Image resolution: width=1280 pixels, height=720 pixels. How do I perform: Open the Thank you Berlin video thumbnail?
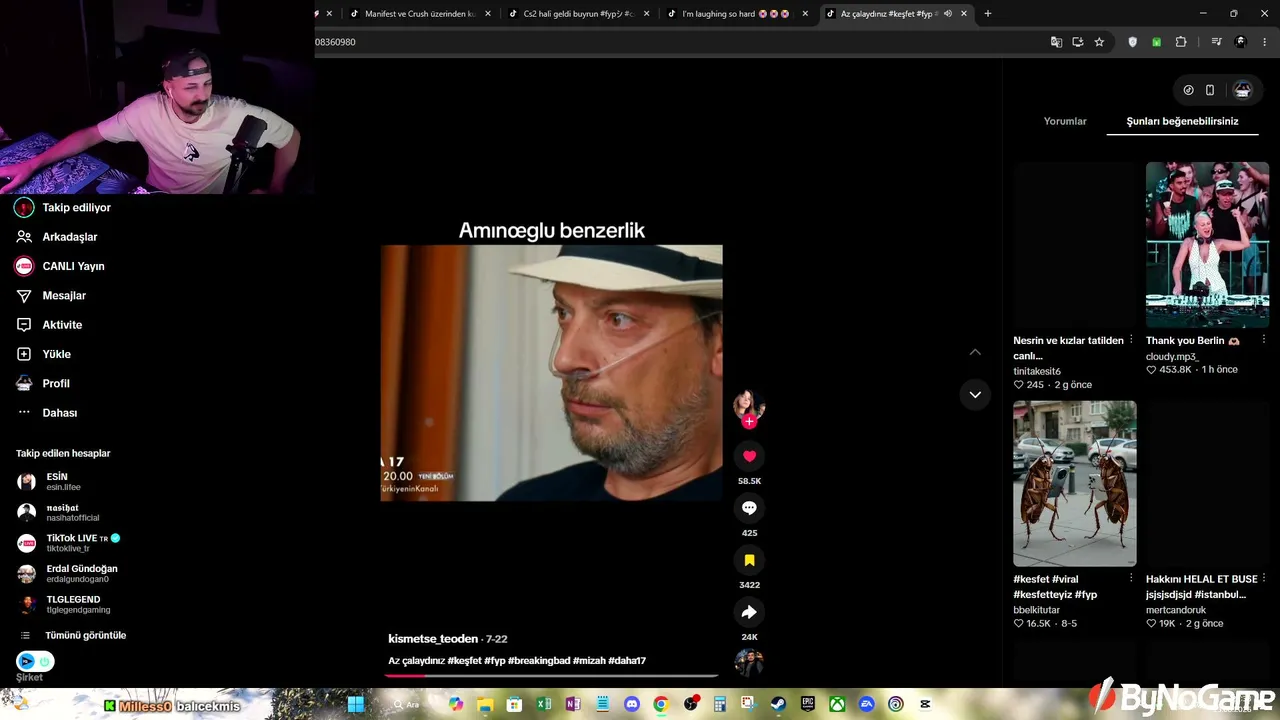click(x=1207, y=245)
